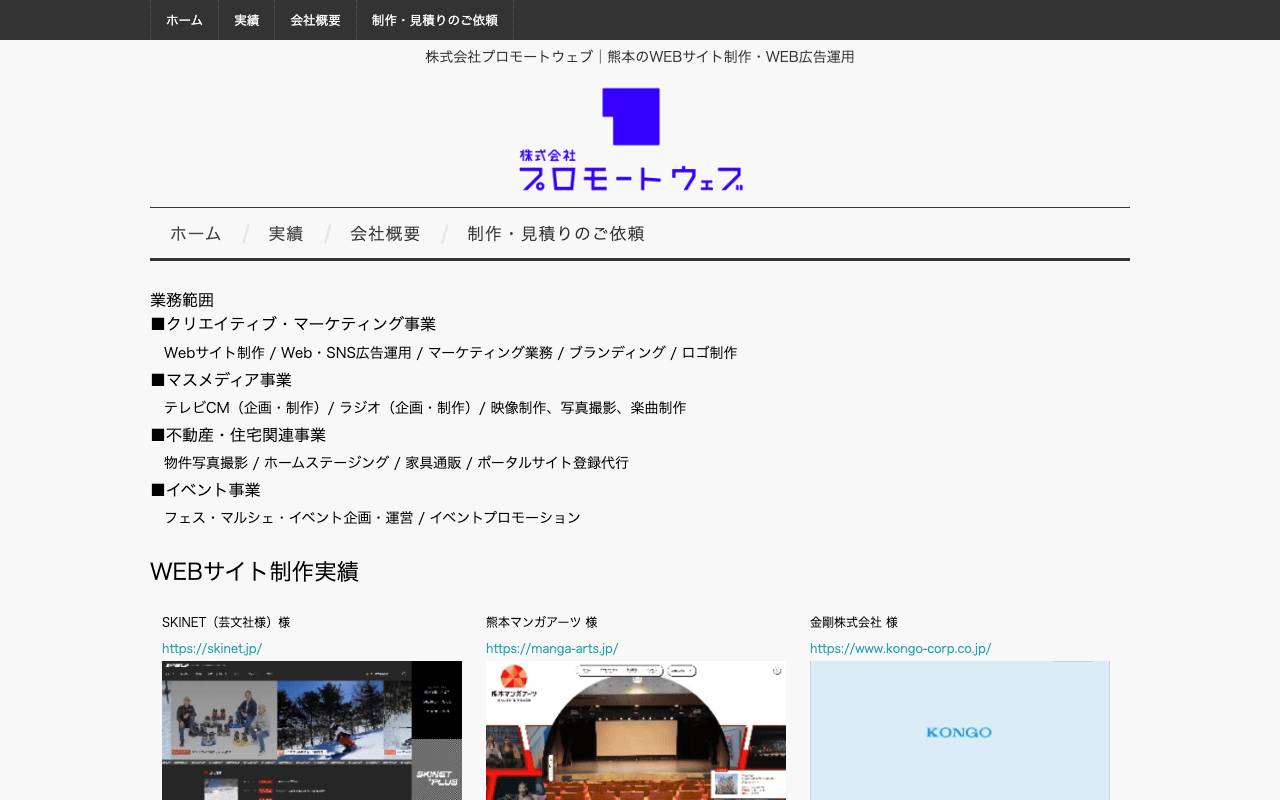The width and height of the screenshot is (1280, 800).
Task: Open the https://skinet.jp/ link
Action: [212, 648]
